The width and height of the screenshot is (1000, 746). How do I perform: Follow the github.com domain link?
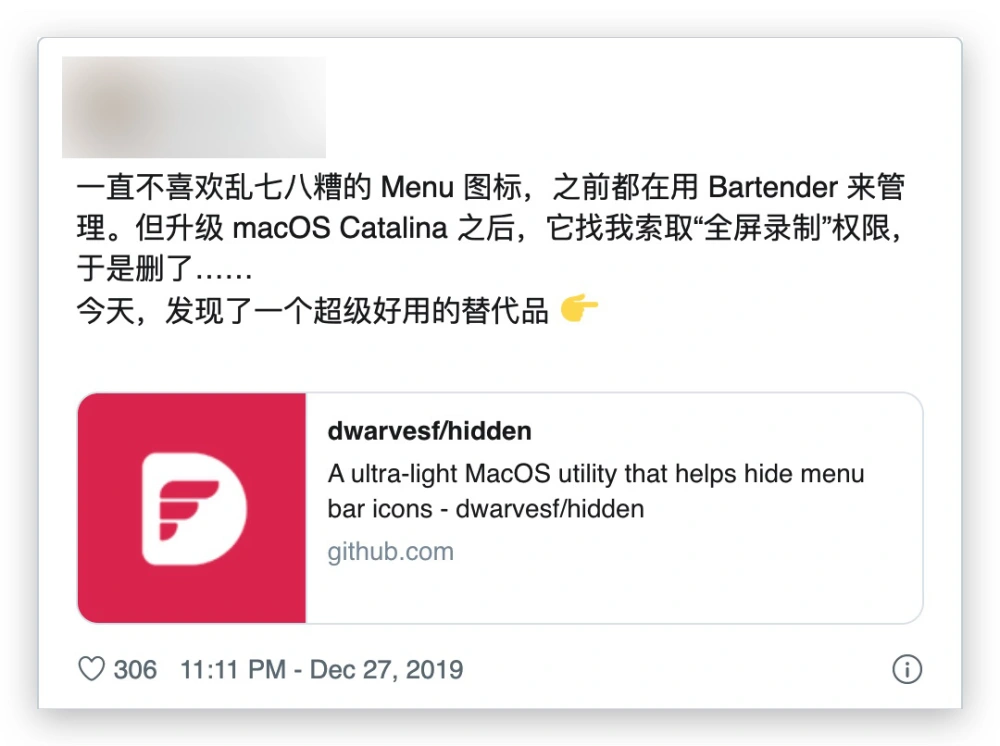coord(390,552)
